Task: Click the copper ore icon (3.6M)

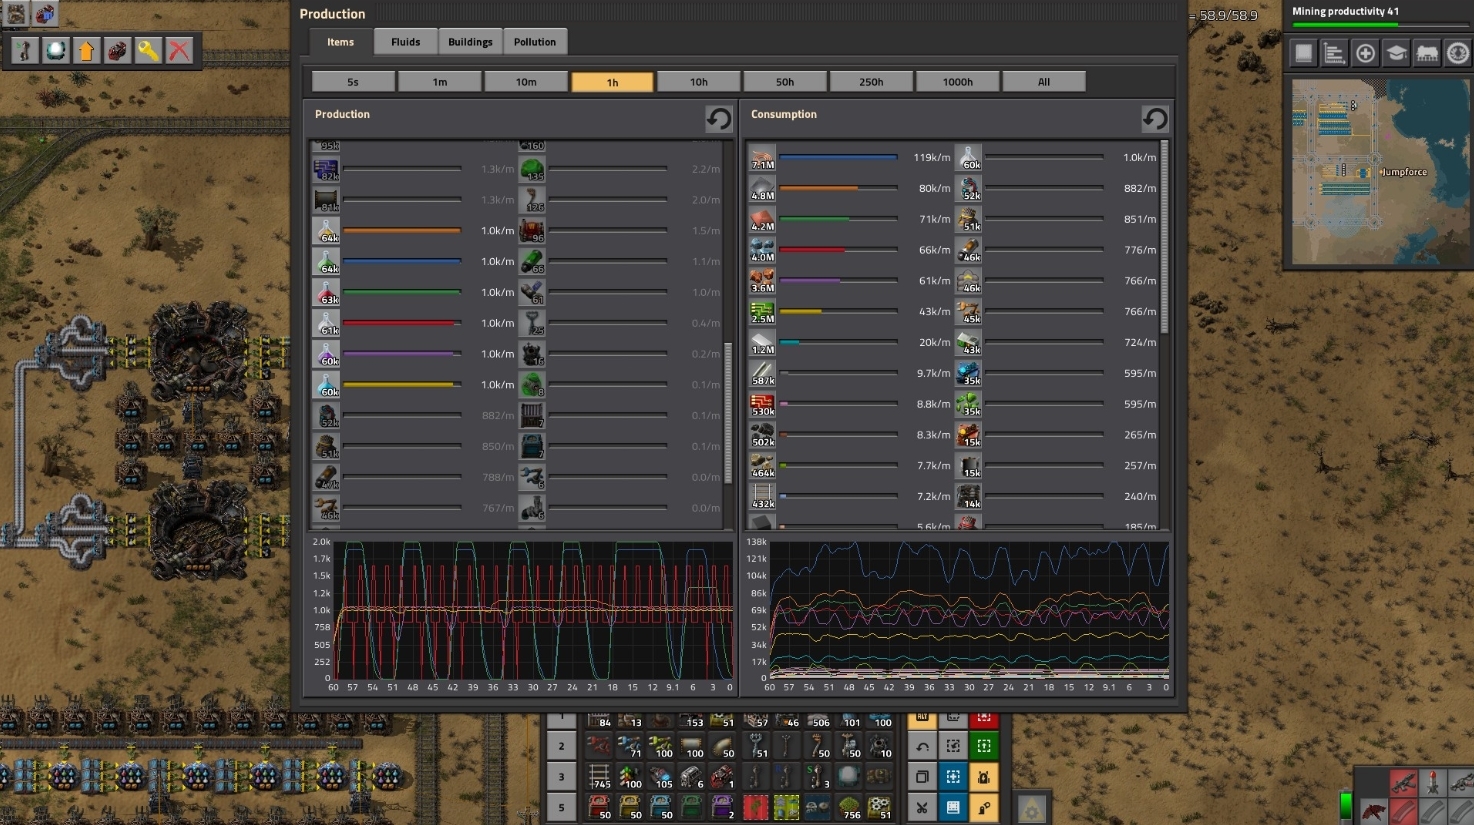Action: 762,282
